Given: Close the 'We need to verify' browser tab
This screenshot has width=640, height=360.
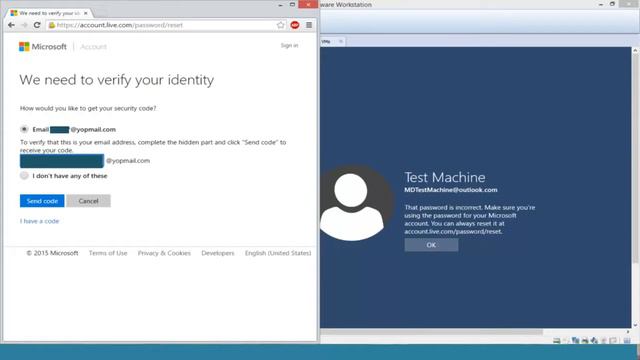Looking at the screenshot, I should [x=85, y=13].
